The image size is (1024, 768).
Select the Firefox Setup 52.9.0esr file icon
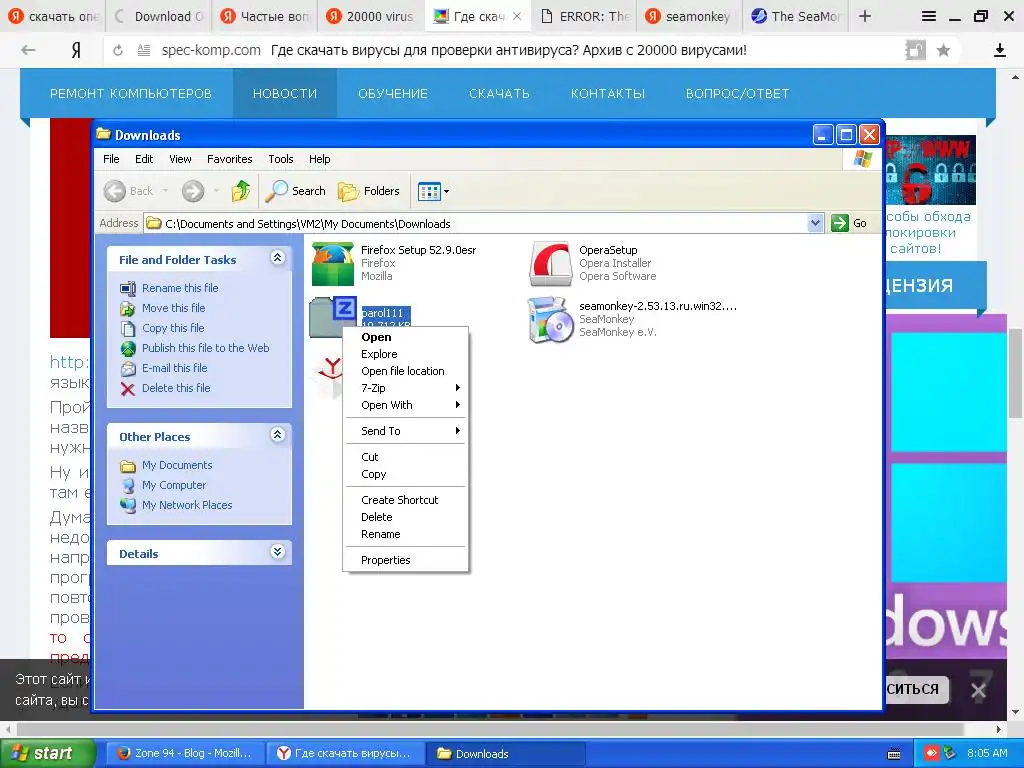pyautogui.click(x=332, y=264)
